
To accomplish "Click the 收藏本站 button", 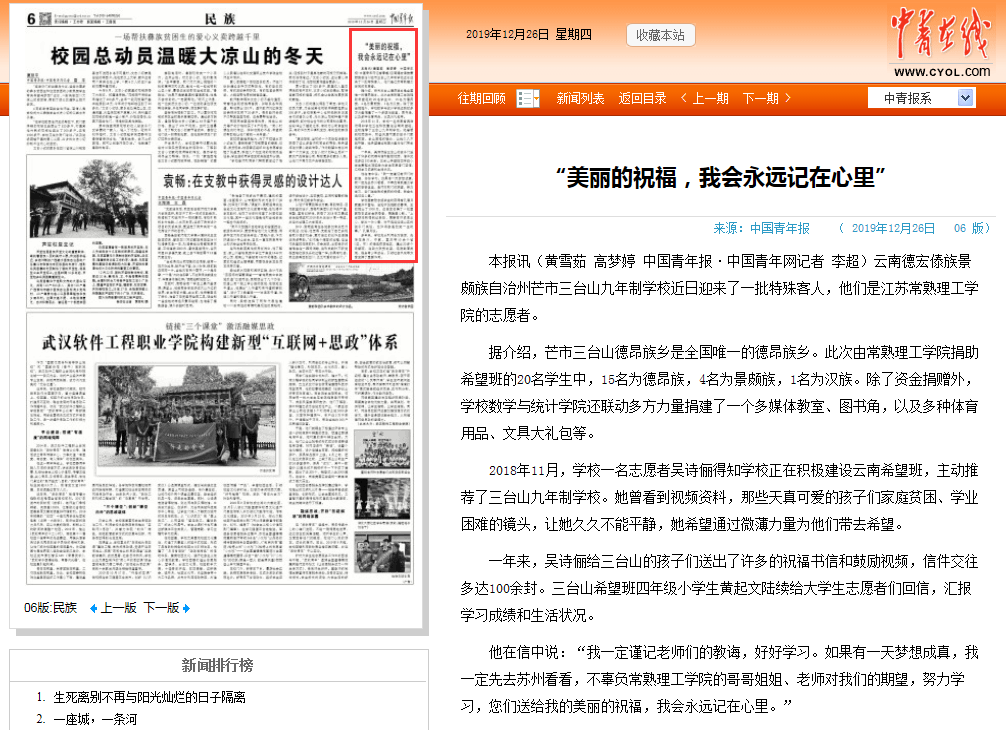I will [660, 35].
